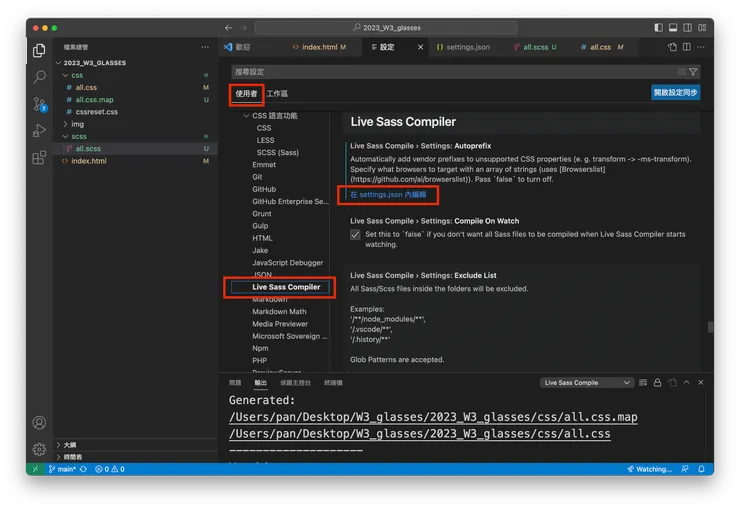Click the Manage gear icon
Screen dimensions: 740x510
(39, 449)
